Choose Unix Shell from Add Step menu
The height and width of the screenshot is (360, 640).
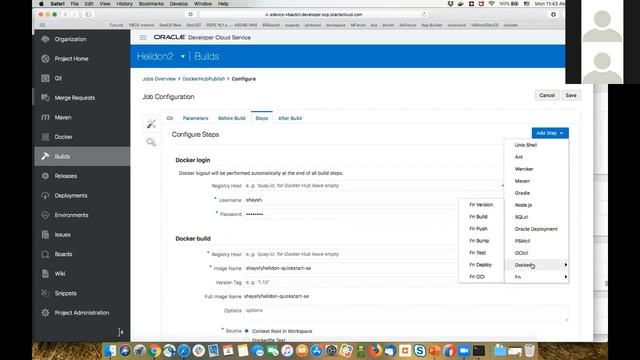(536, 145)
